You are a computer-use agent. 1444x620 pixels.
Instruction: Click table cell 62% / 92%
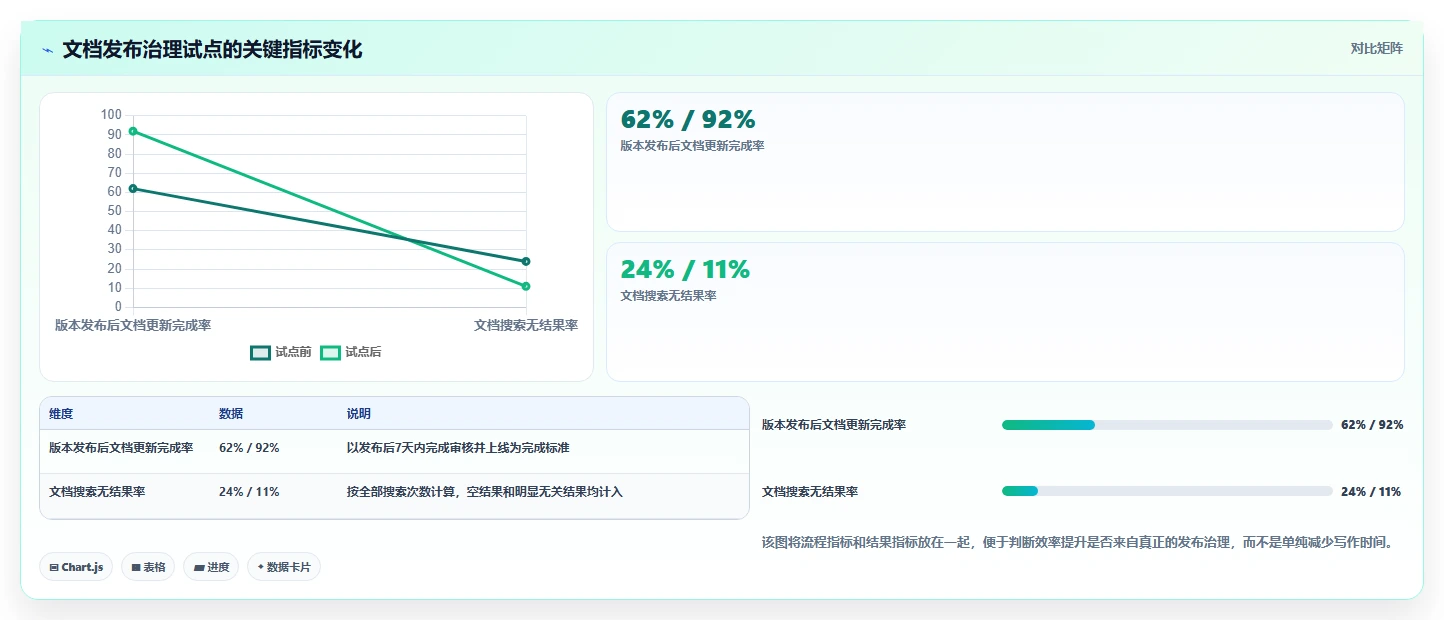(x=249, y=448)
